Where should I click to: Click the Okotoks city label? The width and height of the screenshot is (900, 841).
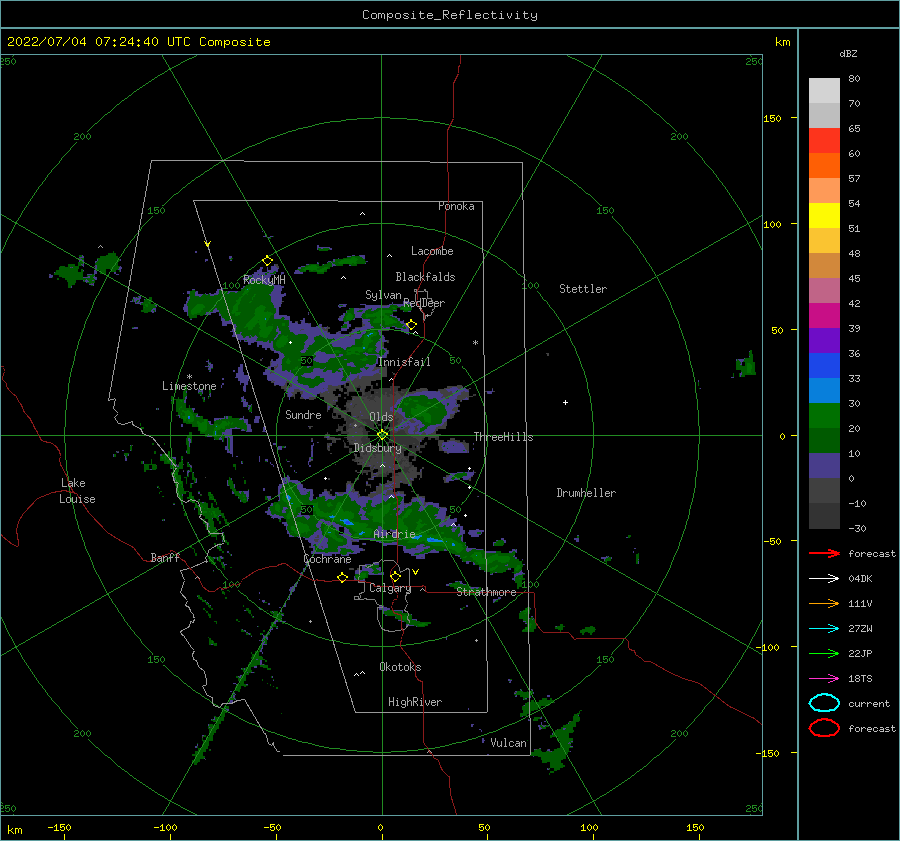pyautogui.click(x=400, y=667)
